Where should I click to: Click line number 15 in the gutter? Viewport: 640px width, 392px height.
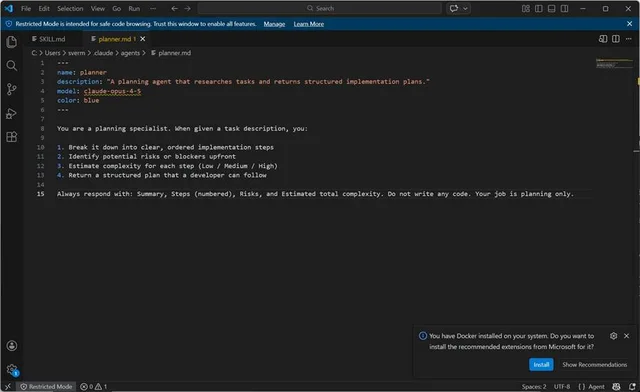40,194
